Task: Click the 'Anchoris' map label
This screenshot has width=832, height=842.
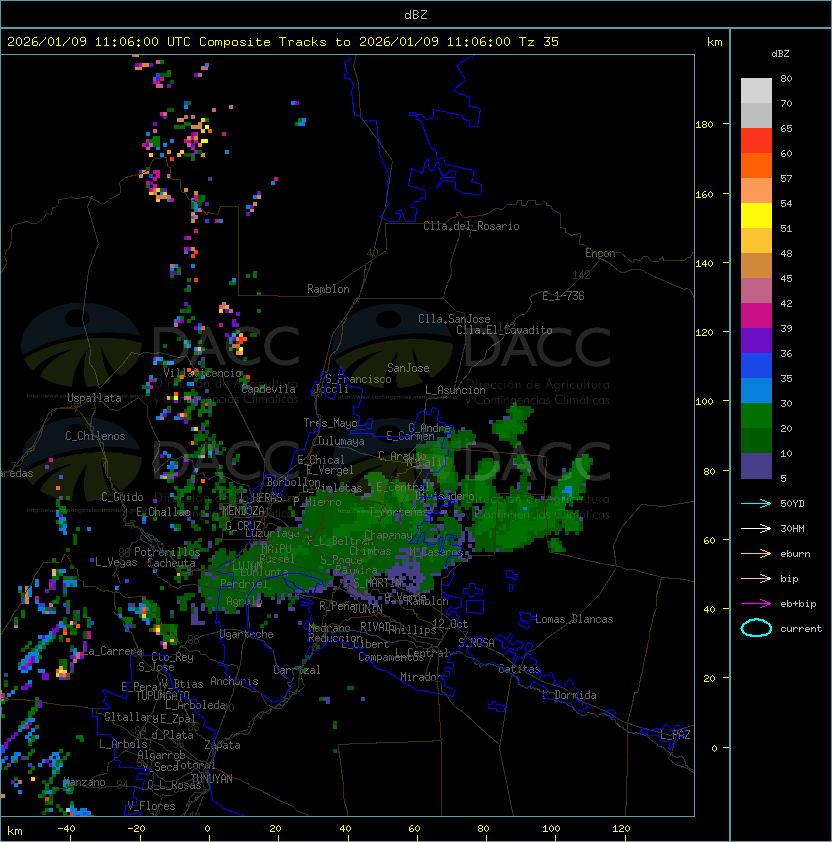Action: pos(234,681)
